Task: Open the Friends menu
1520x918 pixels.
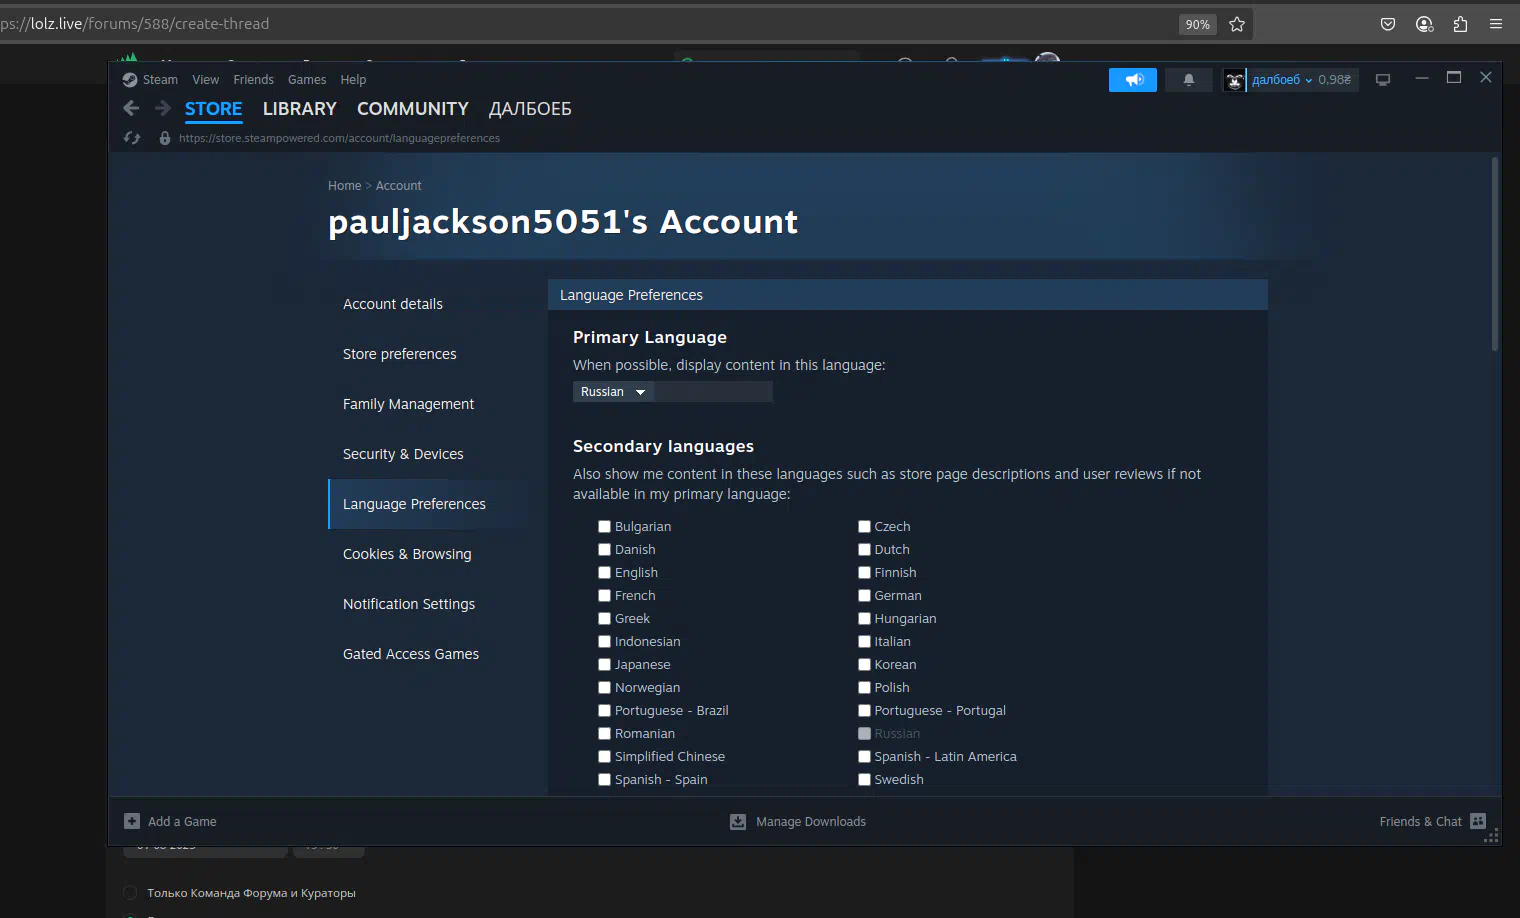Action: click(x=254, y=80)
